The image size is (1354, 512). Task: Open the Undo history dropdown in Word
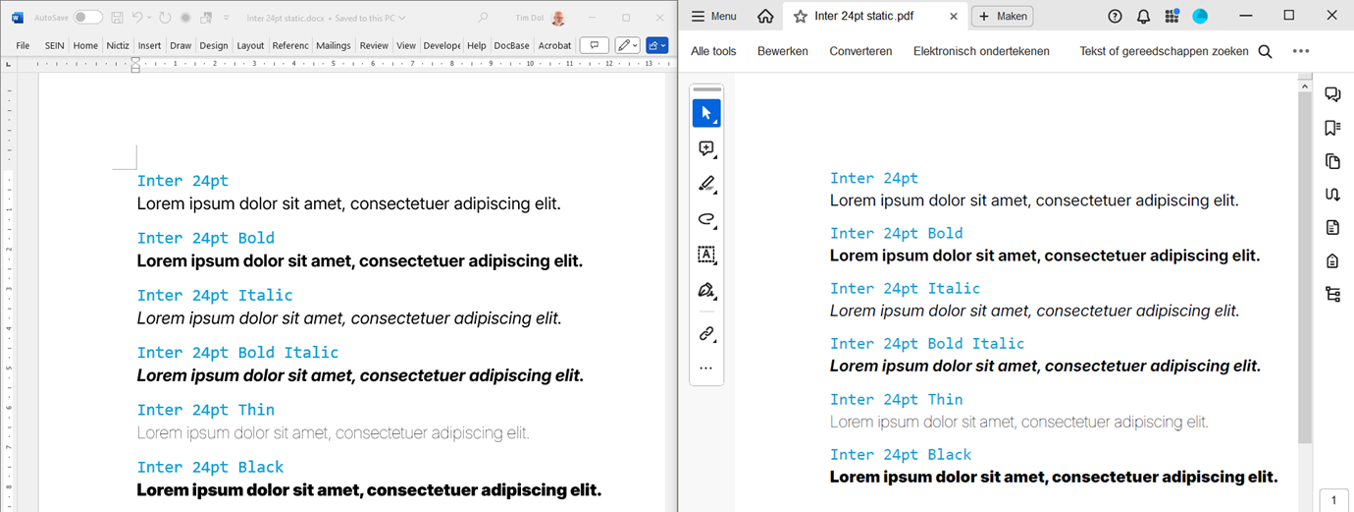[x=150, y=18]
